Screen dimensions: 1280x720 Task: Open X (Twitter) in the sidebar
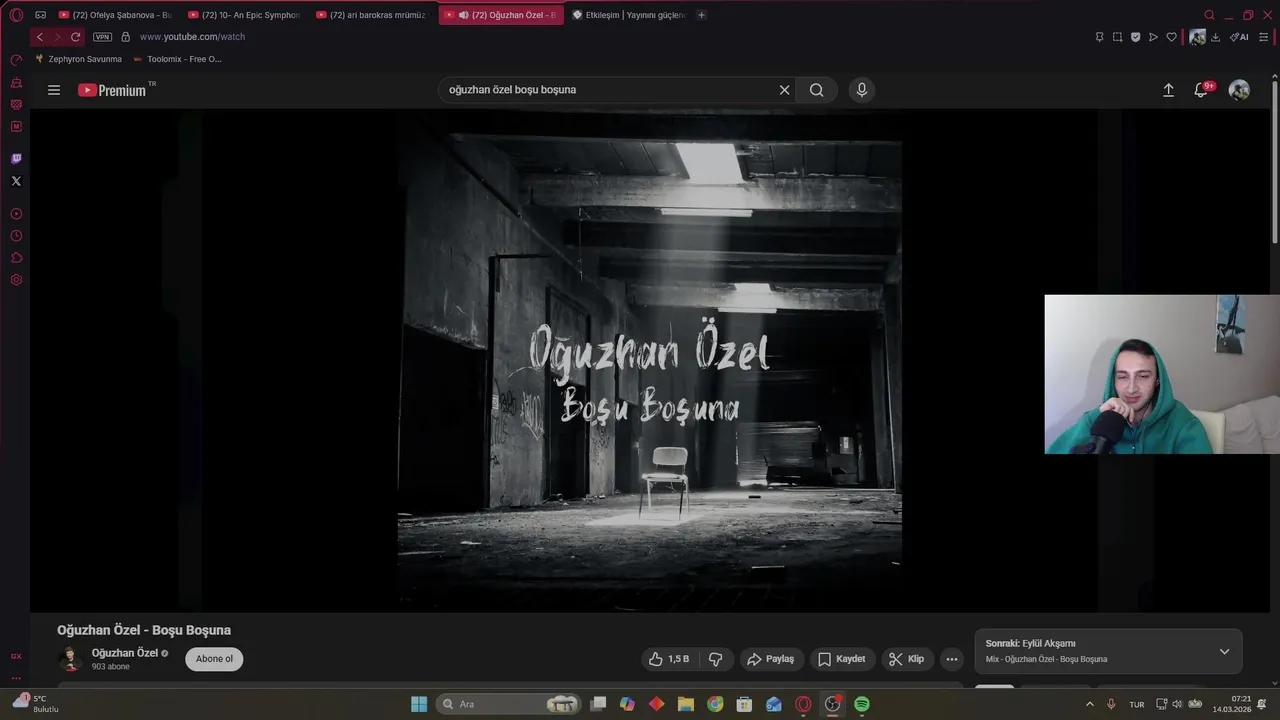(16, 181)
